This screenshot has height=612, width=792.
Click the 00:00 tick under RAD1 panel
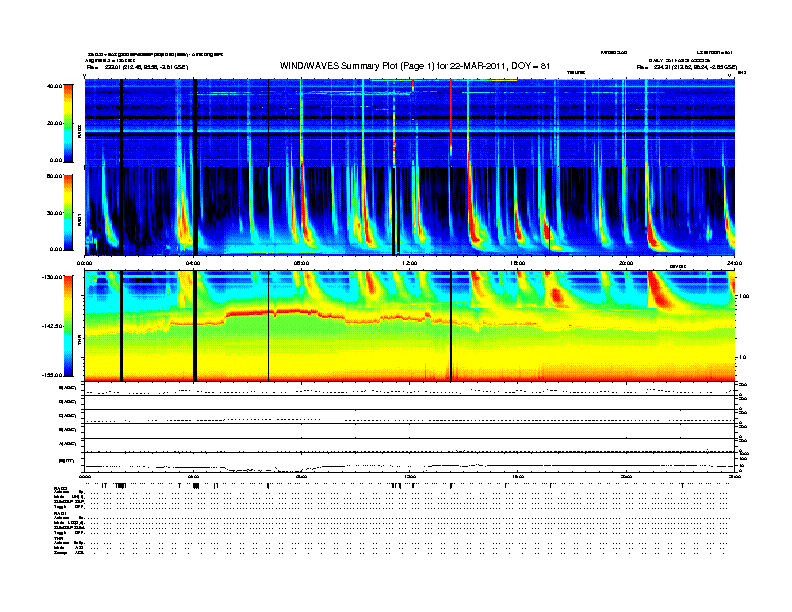tap(84, 263)
